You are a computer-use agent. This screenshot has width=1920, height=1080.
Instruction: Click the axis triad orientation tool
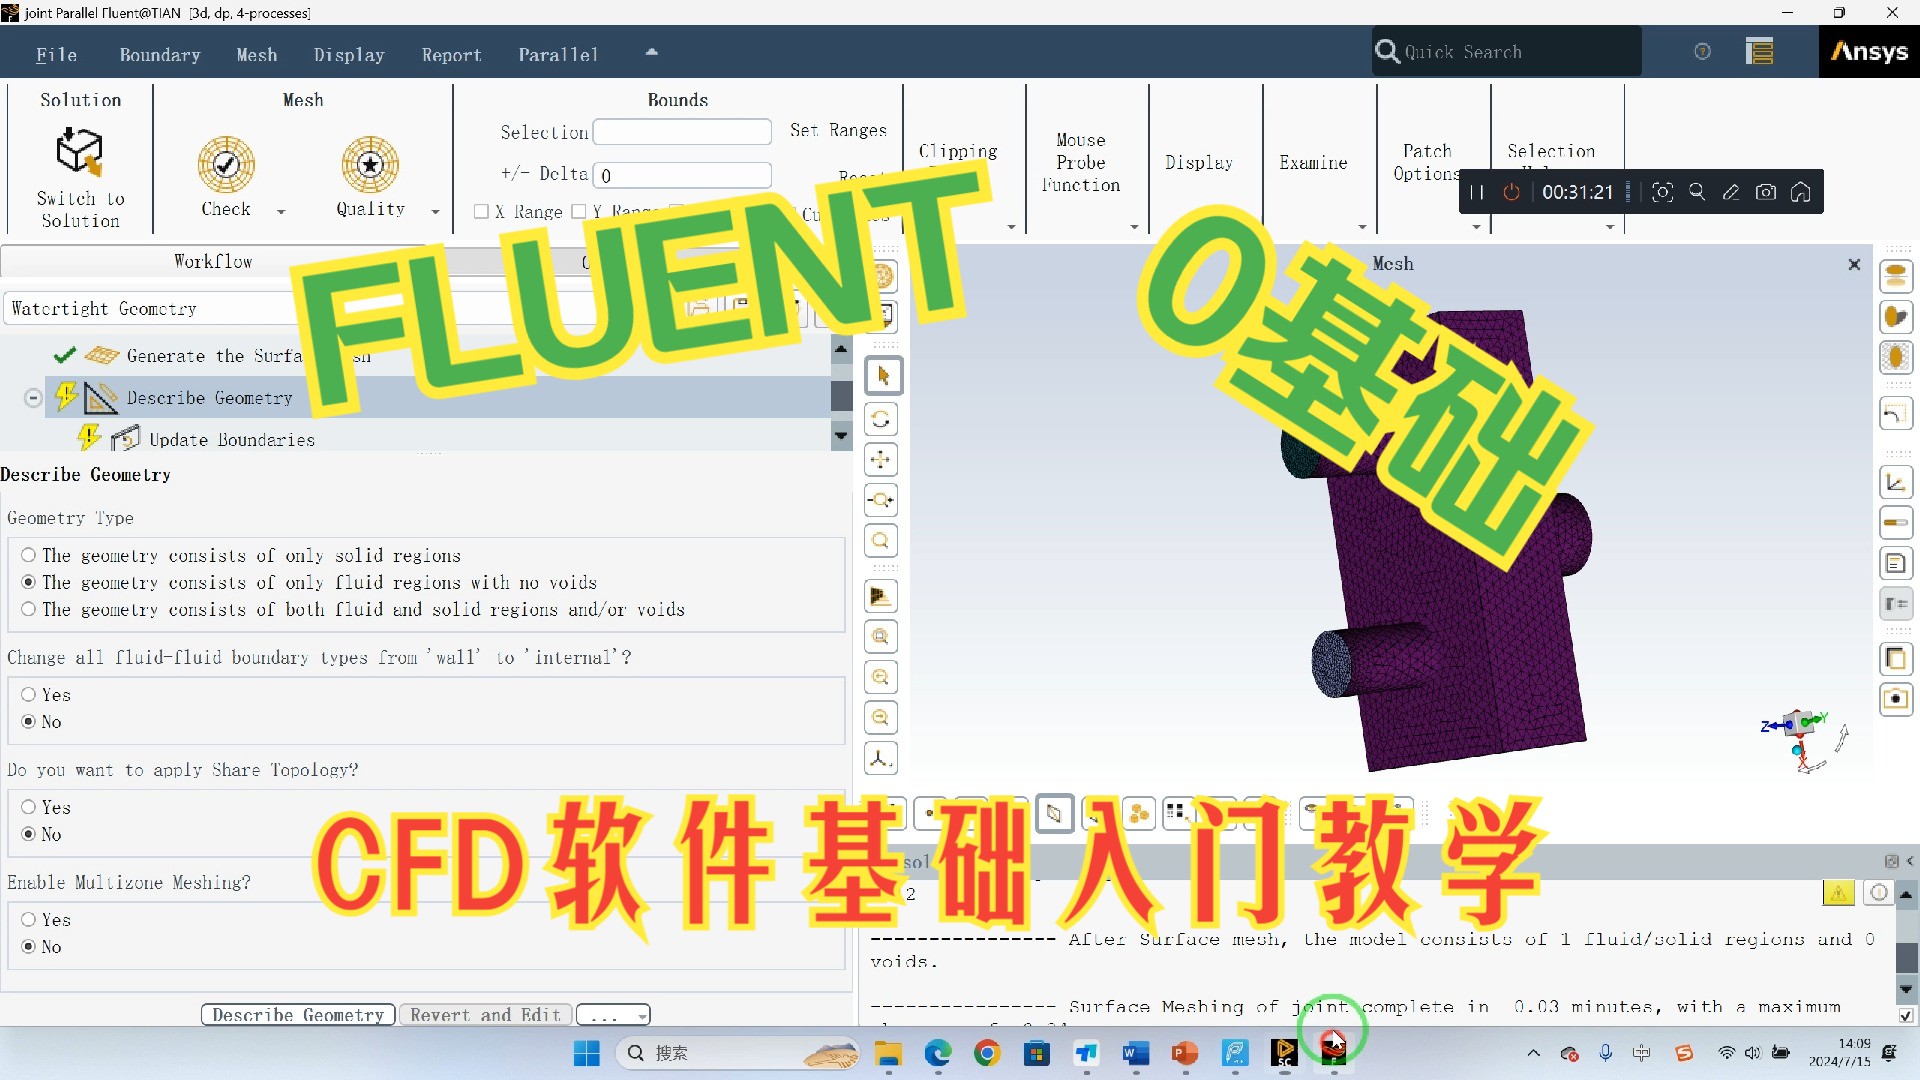pos(880,758)
